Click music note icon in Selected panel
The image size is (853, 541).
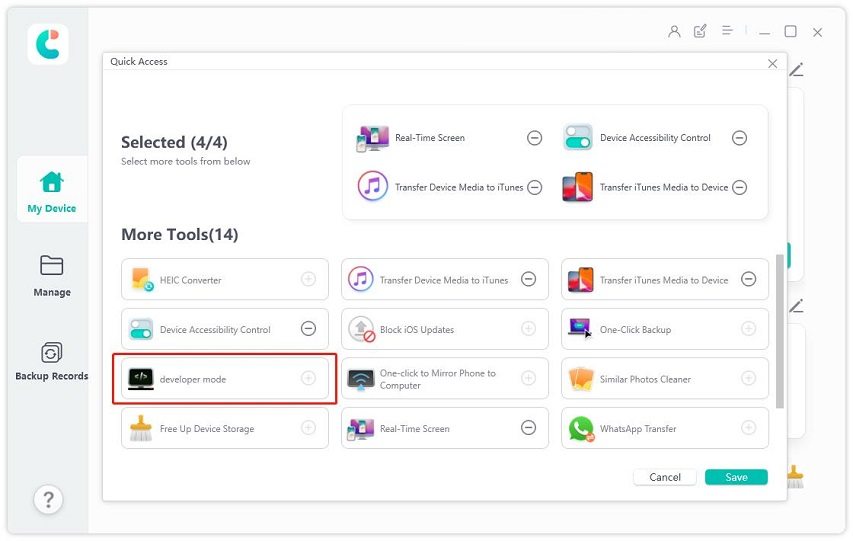373,186
